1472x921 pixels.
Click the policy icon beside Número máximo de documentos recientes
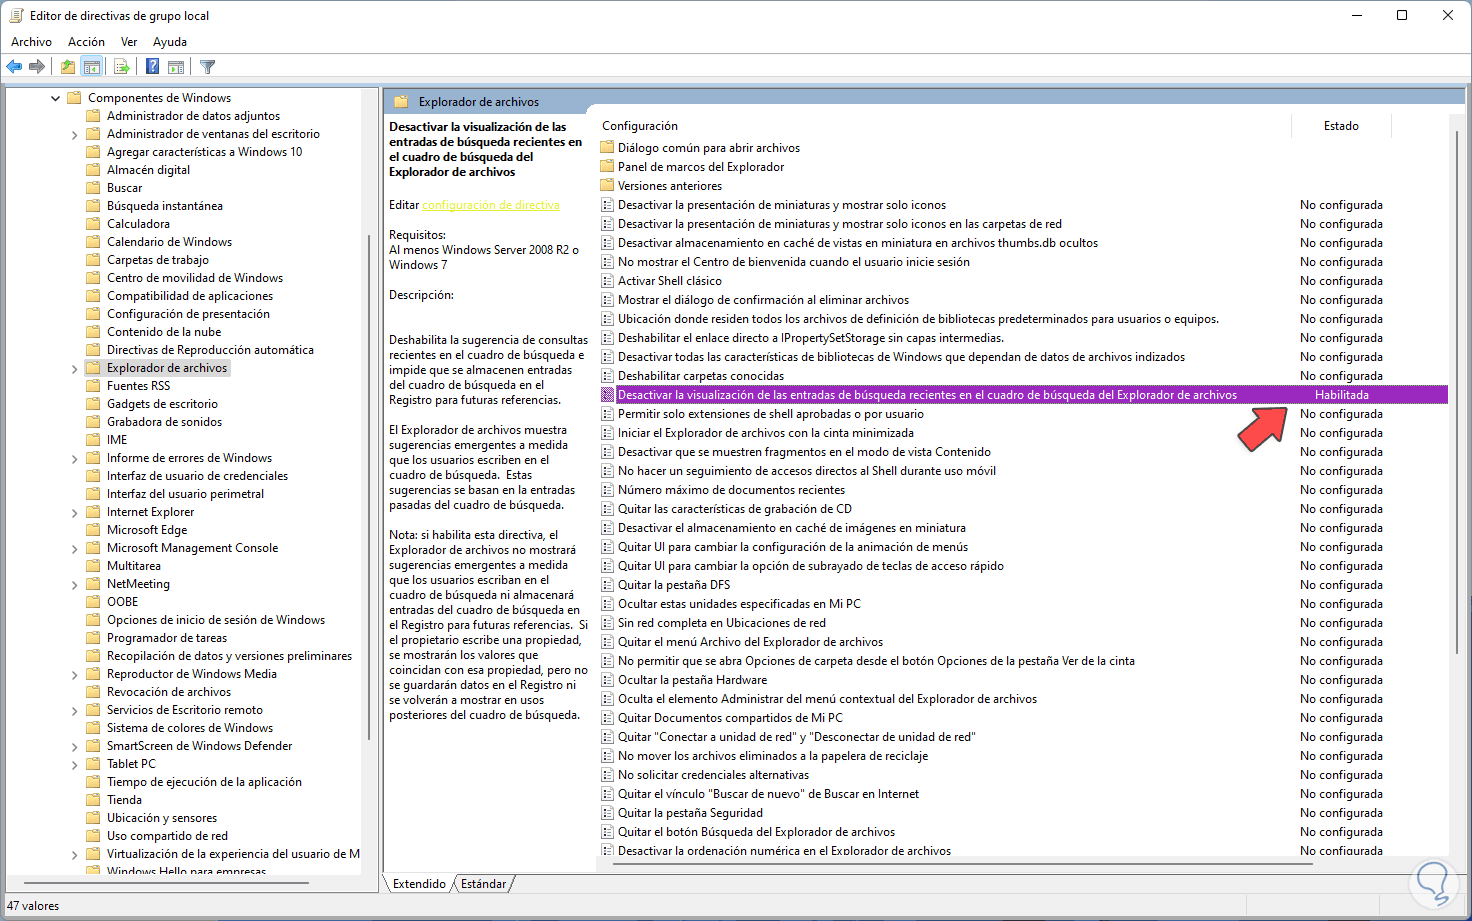coord(607,490)
